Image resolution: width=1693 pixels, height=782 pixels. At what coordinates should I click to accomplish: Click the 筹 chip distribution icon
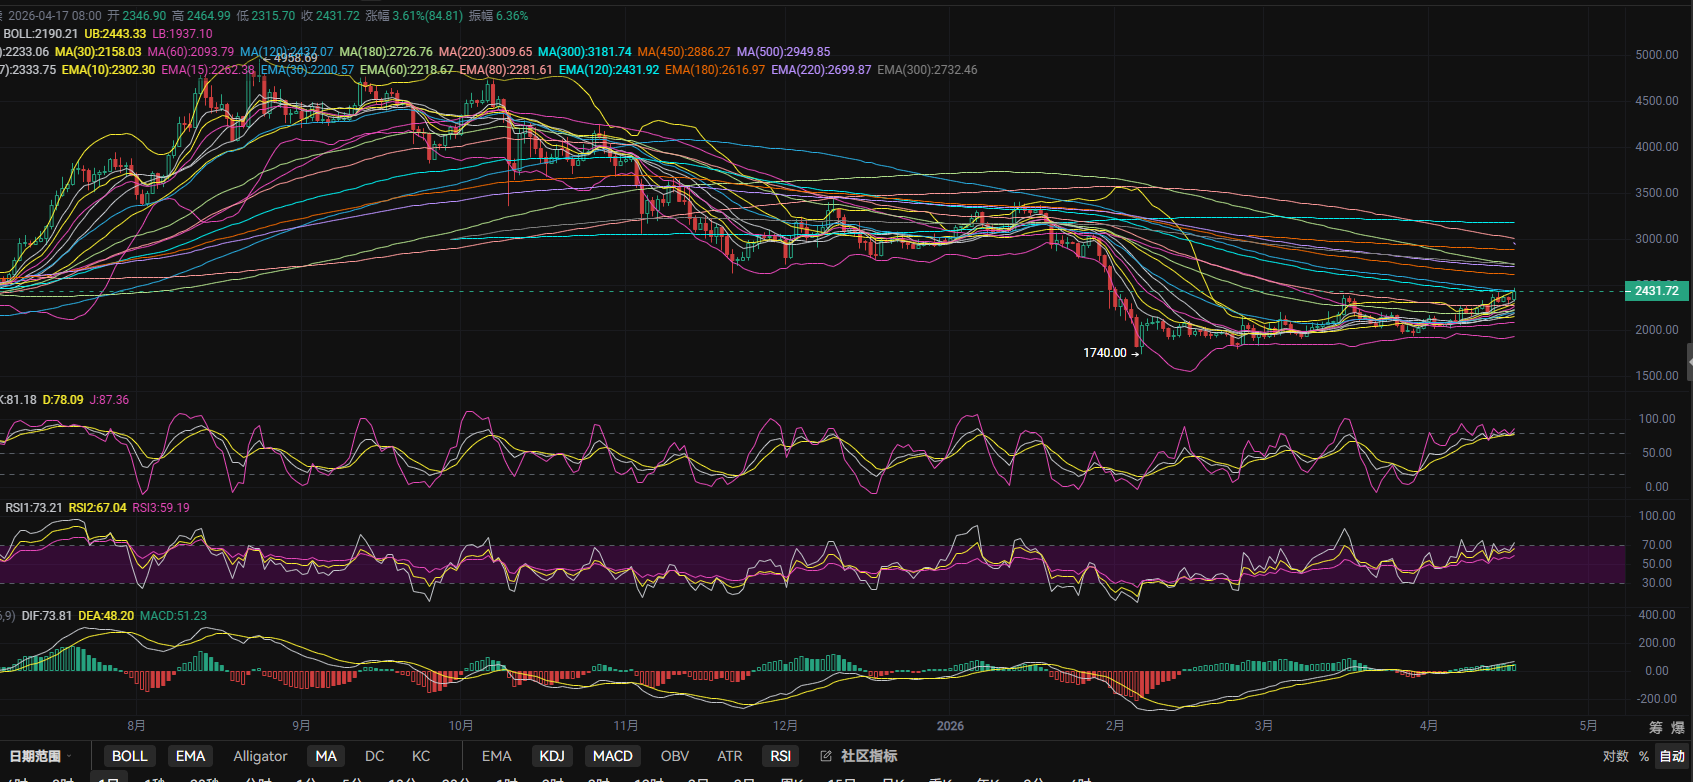pyautogui.click(x=1655, y=727)
